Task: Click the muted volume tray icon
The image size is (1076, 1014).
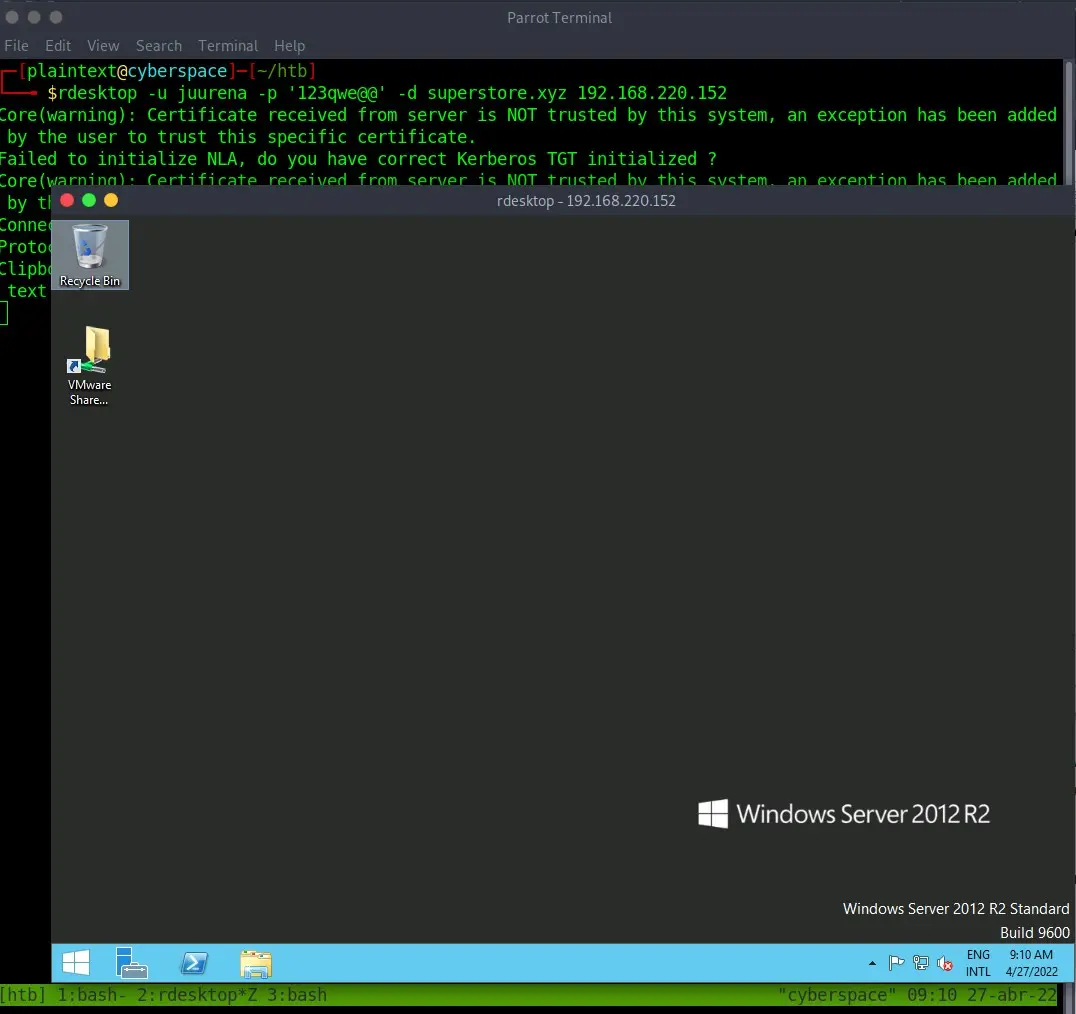Action: tap(945, 963)
